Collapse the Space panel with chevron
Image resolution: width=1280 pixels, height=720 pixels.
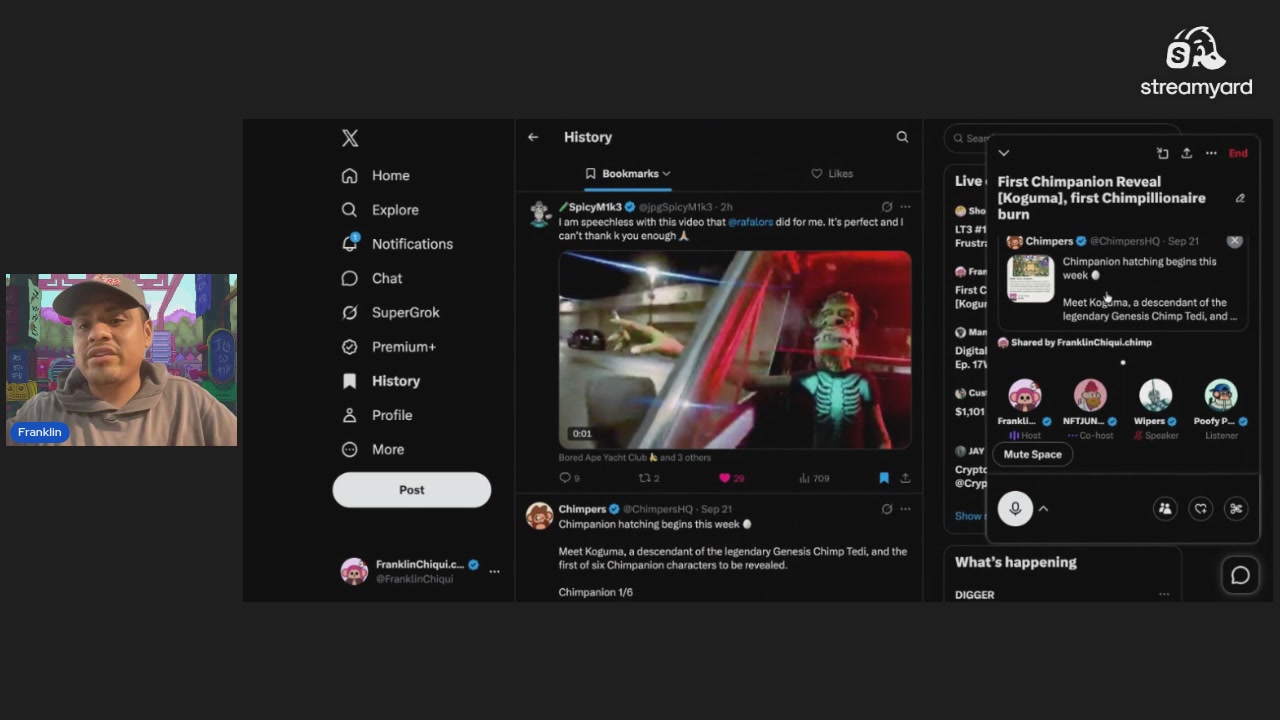coord(1004,153)
